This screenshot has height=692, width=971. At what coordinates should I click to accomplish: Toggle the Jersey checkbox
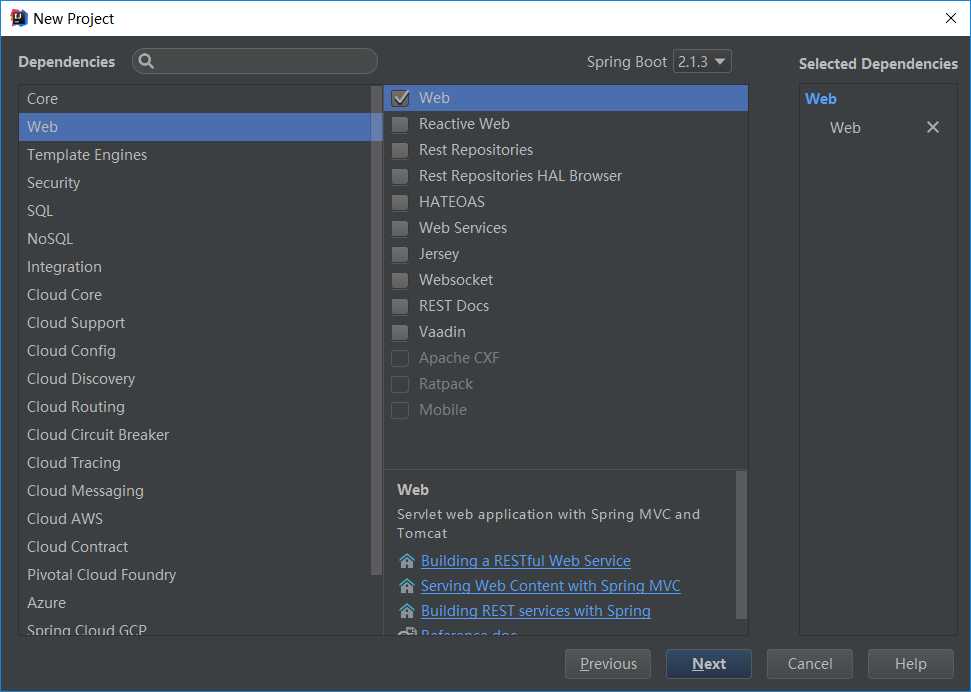tap(401, 254)
